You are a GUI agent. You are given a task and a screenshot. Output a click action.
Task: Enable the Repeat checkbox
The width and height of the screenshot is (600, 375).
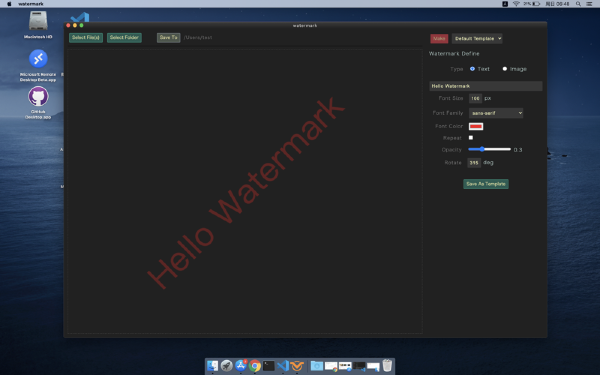coord(471,138)
